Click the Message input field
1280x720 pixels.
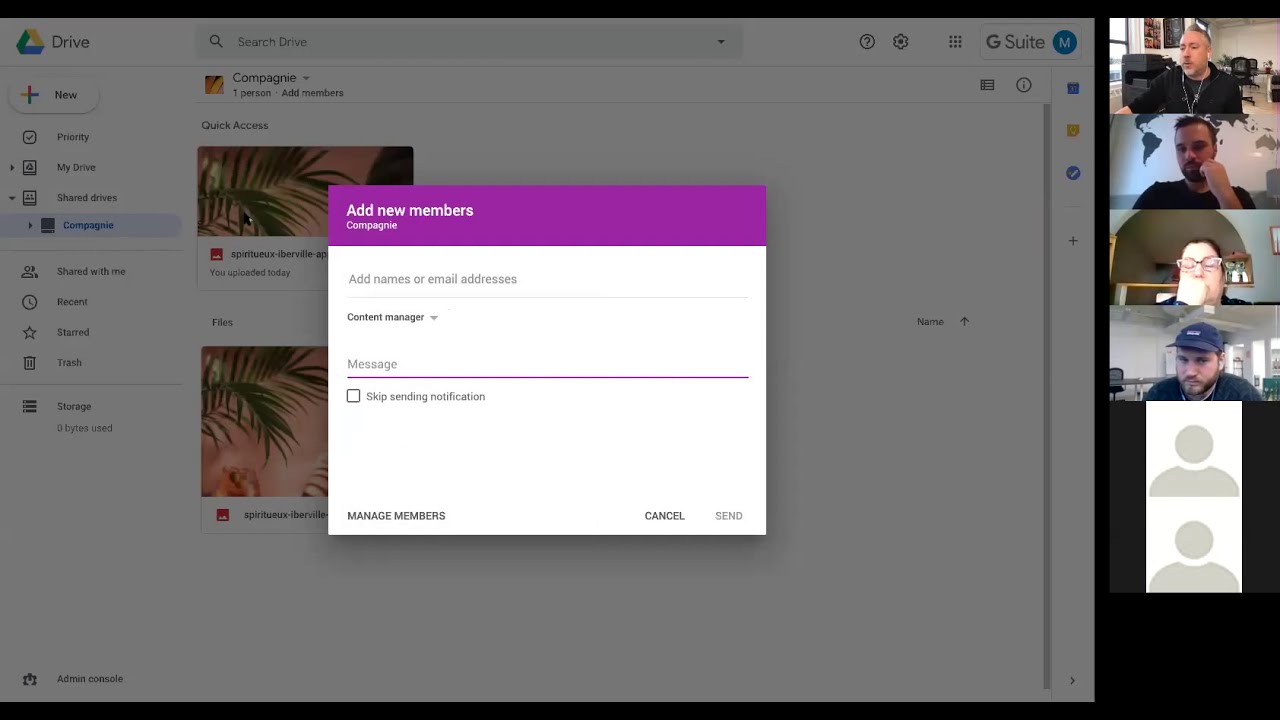click(547, 364)
